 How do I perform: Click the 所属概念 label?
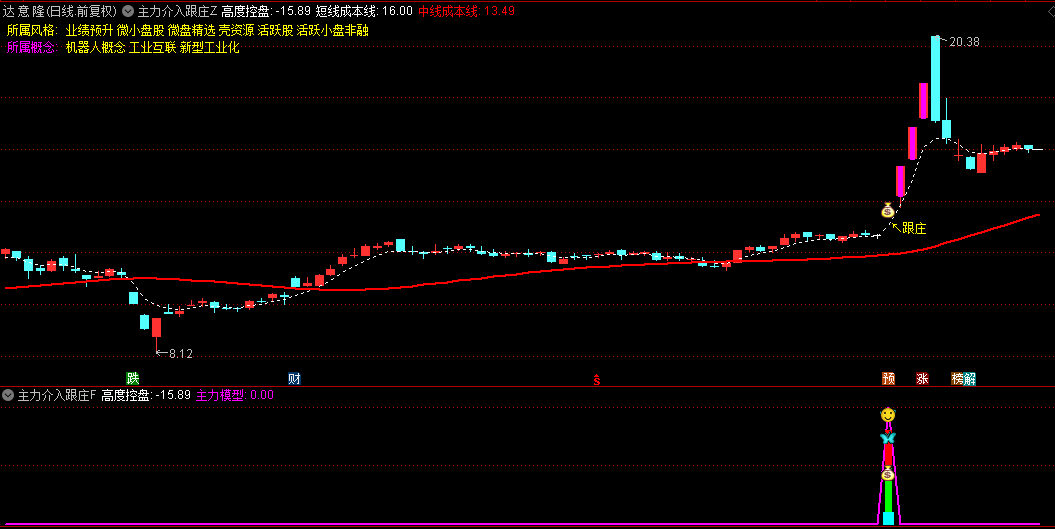tap(32, 47)
